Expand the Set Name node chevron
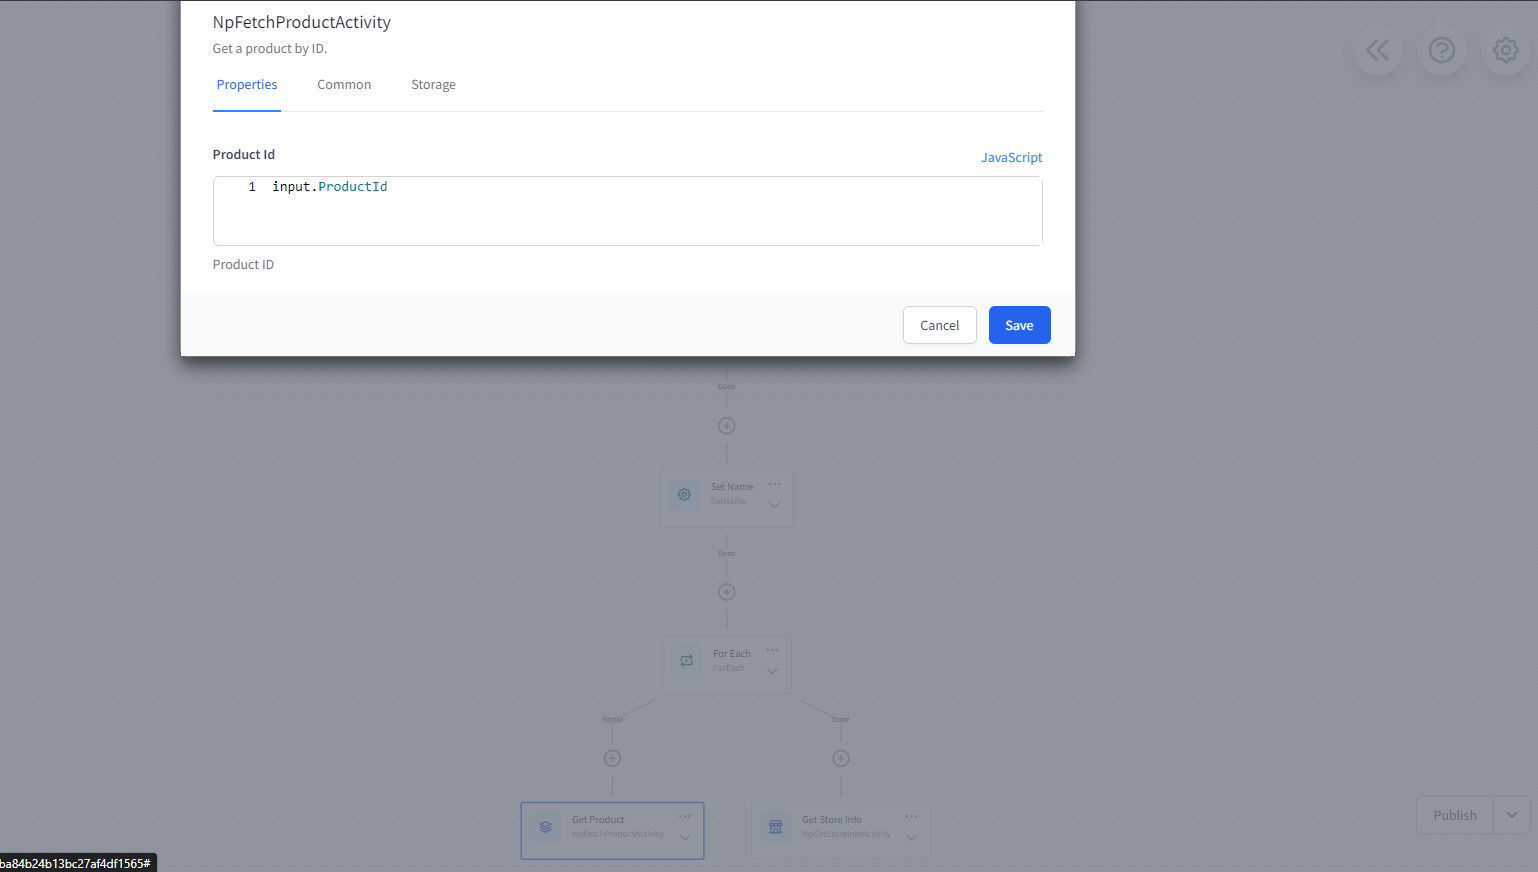 [773, 505]
